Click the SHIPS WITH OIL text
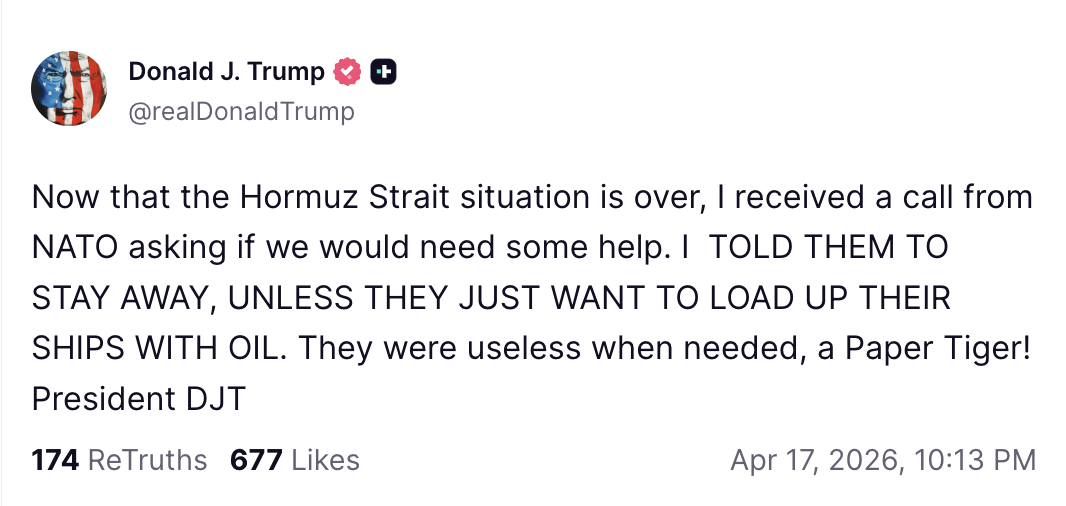The height and width of the screenshot is (506, 1066). pyautogui.click(x=159, y=347)
